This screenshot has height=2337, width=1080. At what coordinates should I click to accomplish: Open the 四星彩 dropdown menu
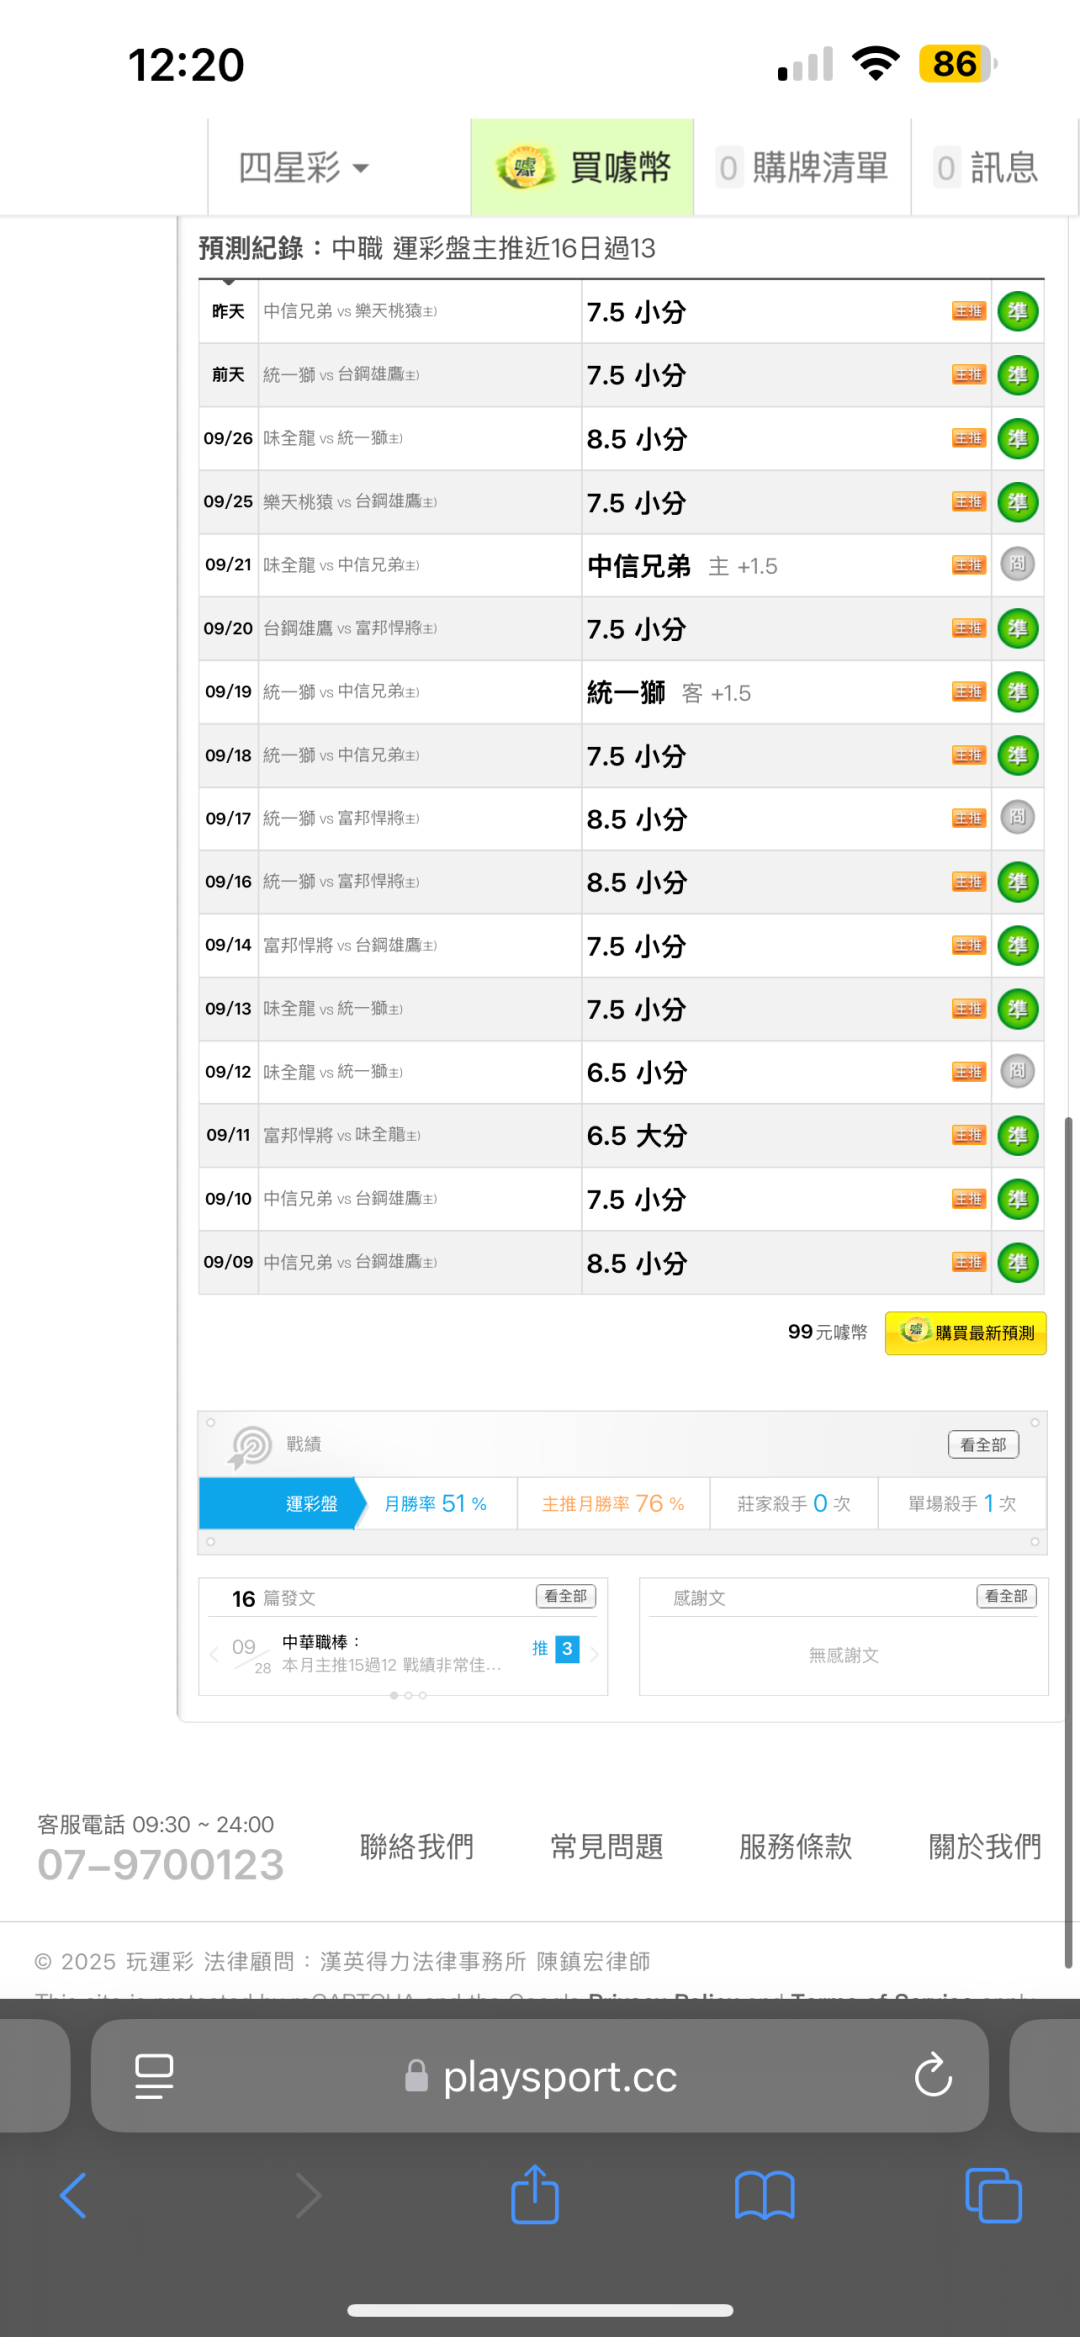tap(304, 167)
